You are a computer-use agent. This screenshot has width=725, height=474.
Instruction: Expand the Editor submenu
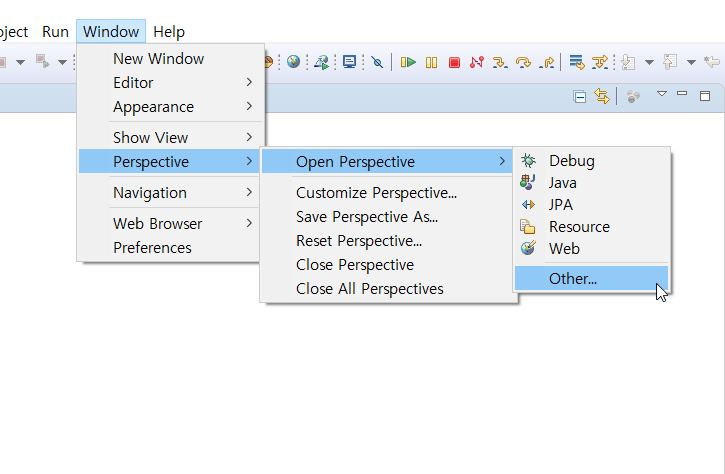tap(171, 83)
